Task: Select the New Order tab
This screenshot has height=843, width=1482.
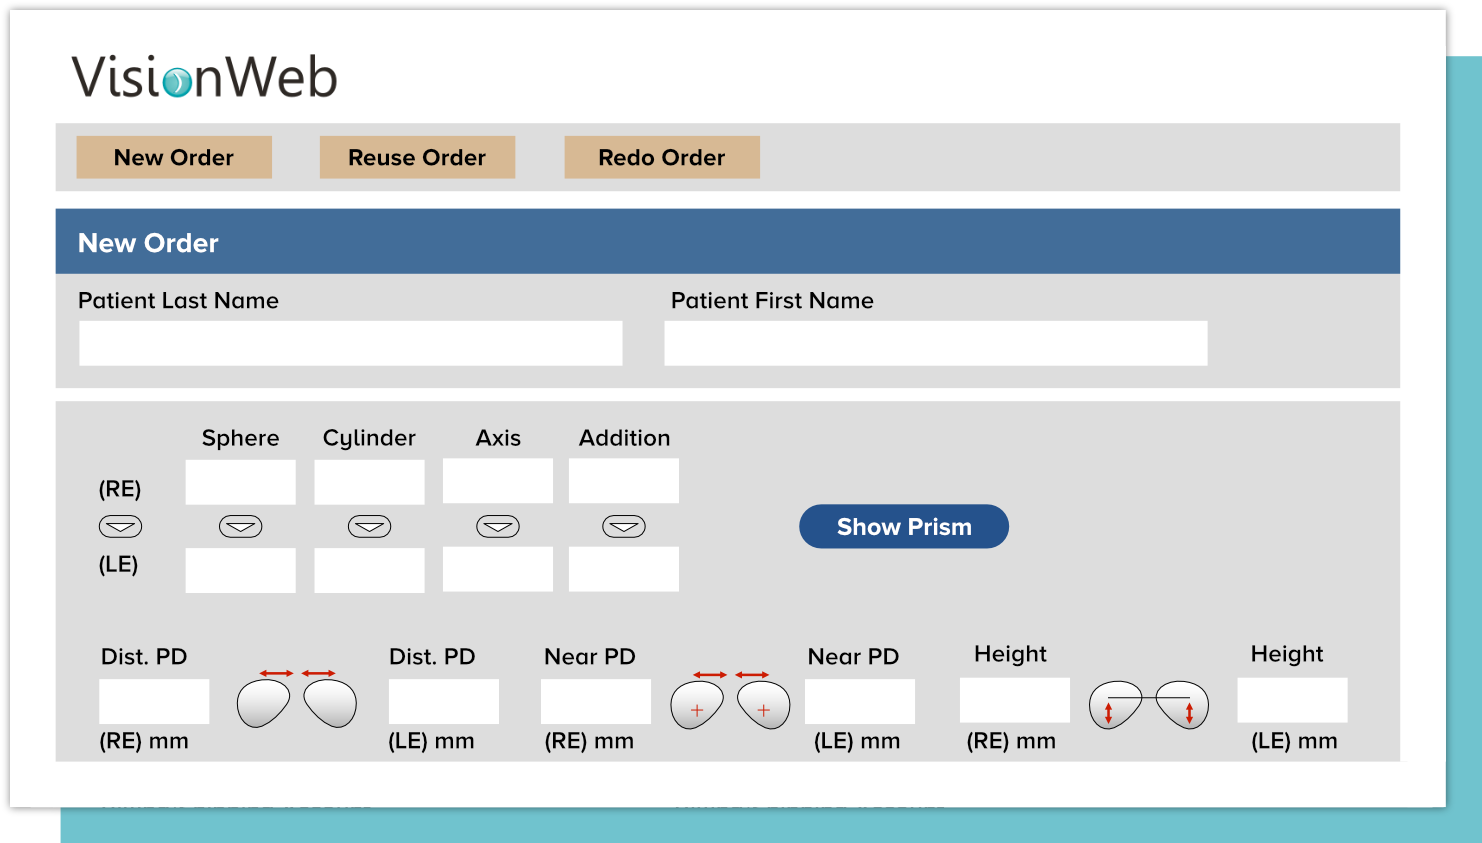Action: pos(173,157)
